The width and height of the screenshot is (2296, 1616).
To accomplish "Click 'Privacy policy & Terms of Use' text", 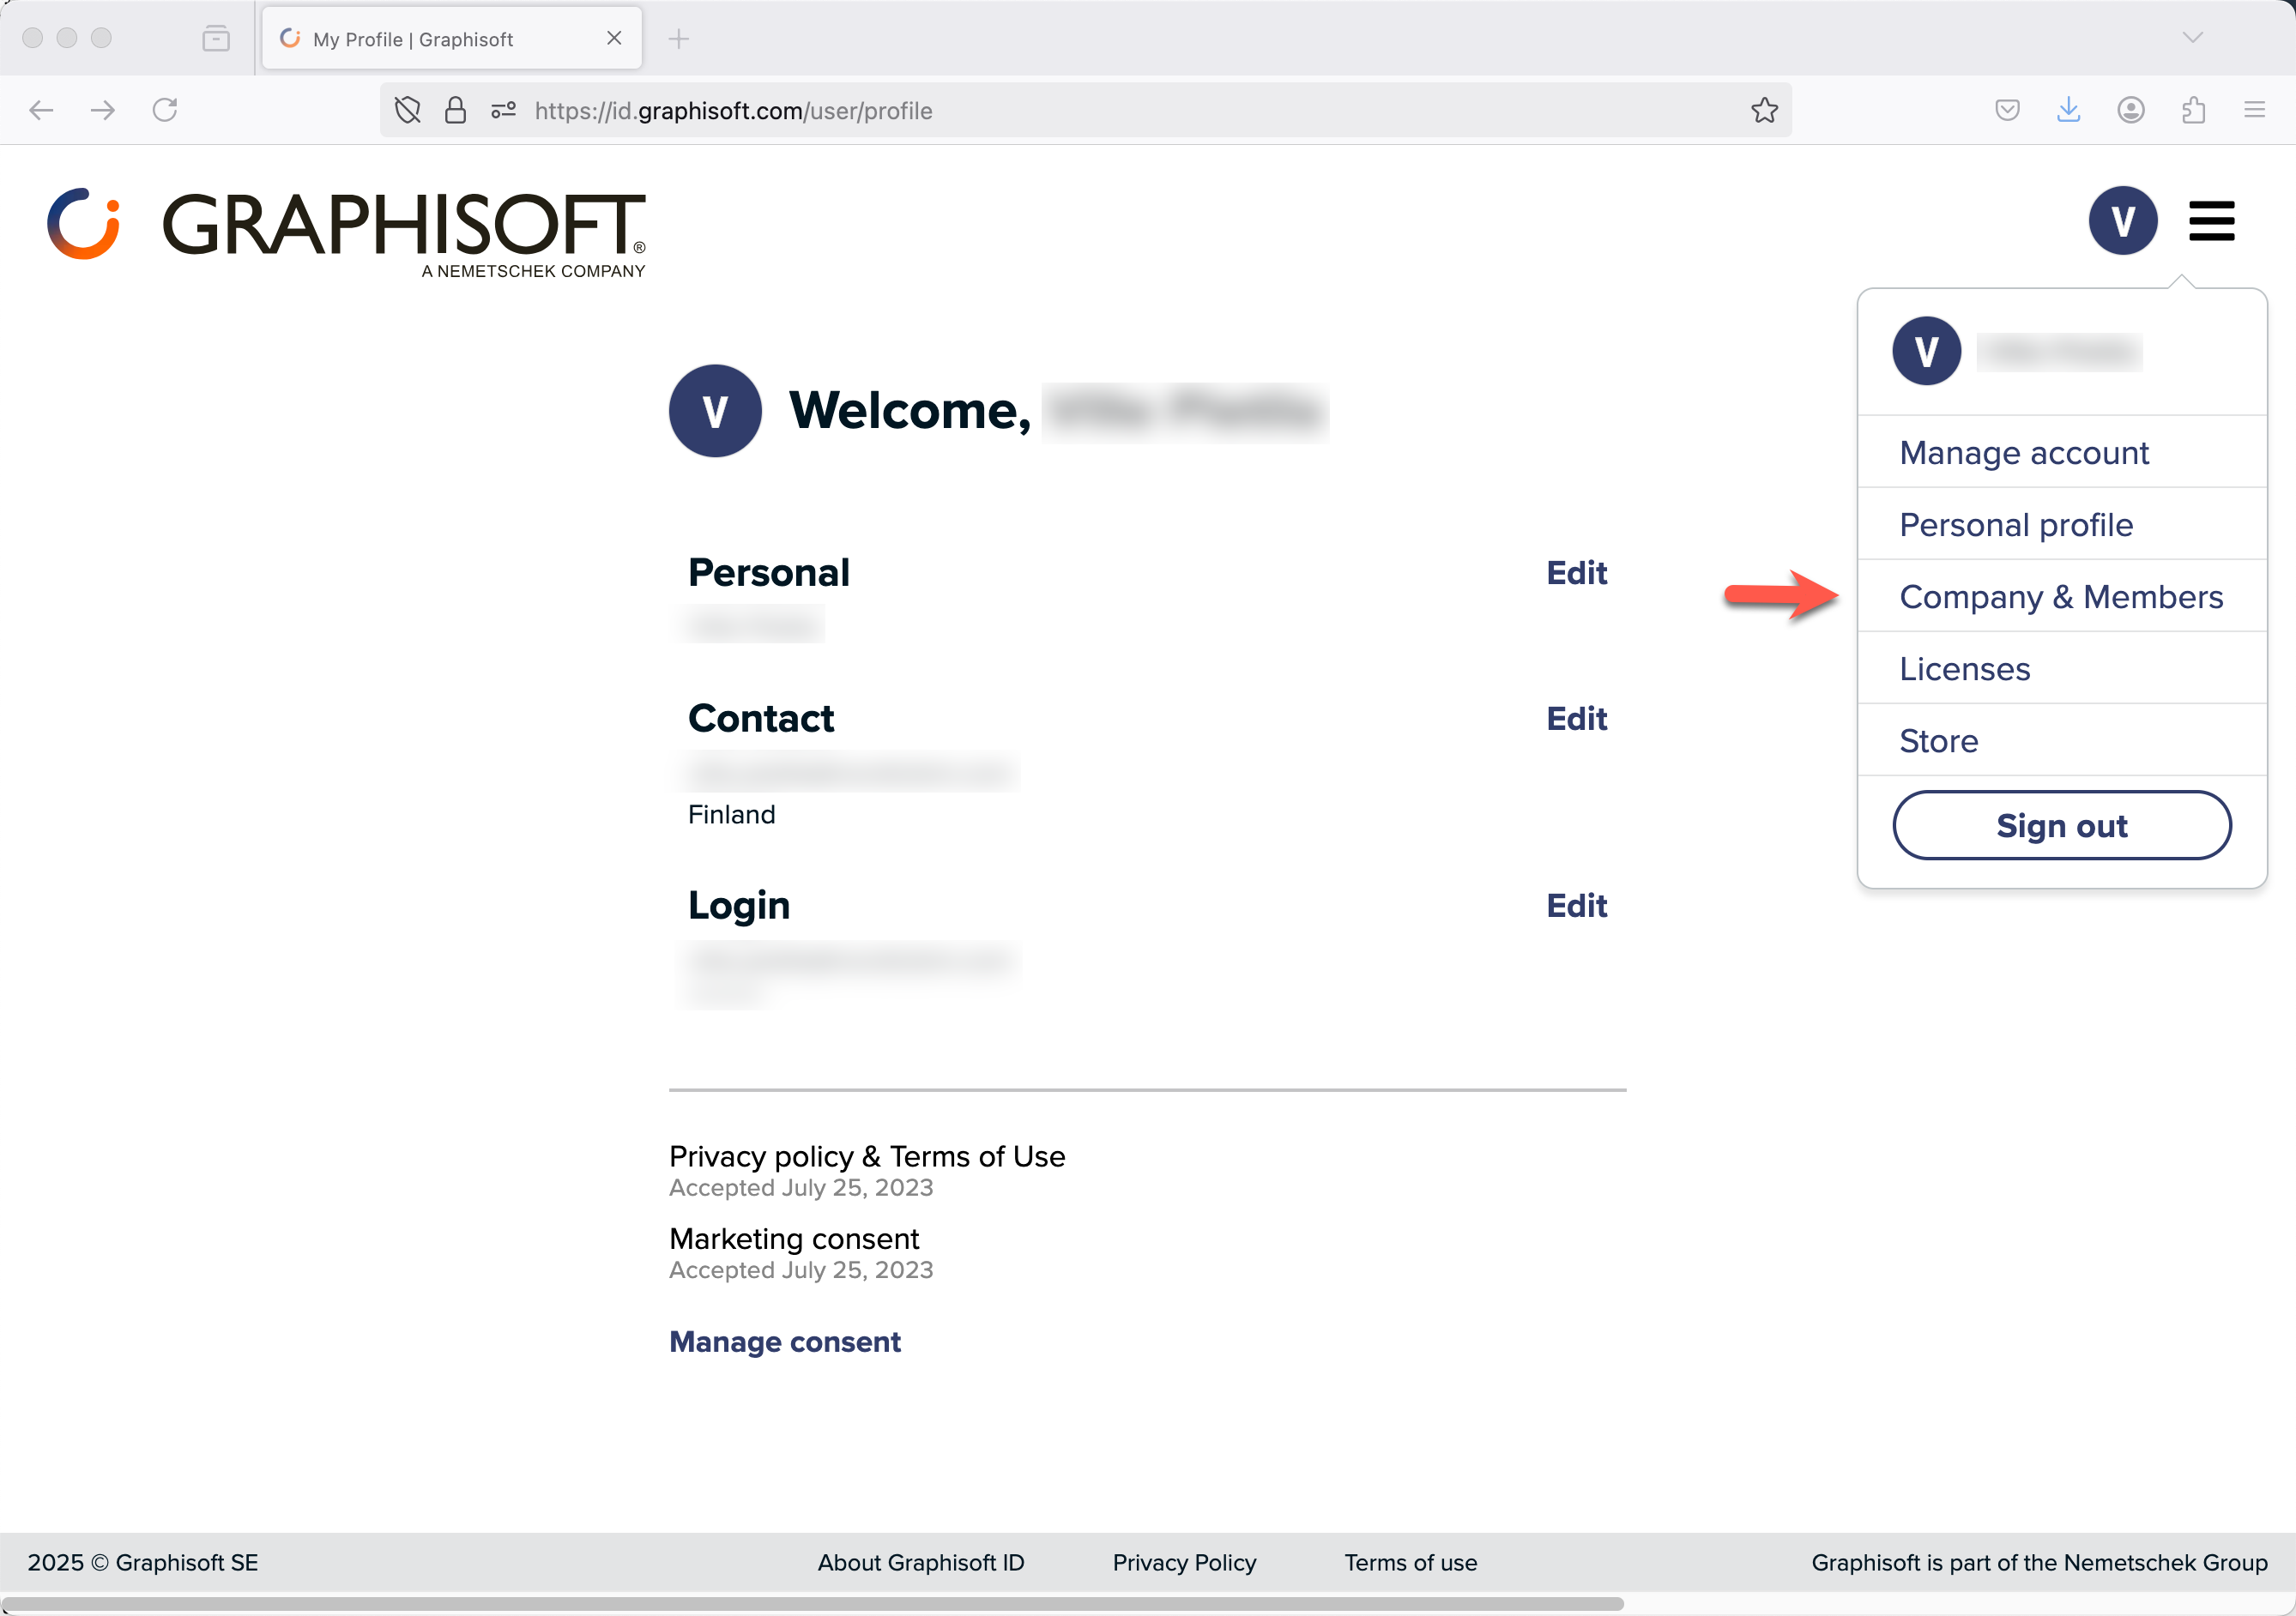I will (x=867, y=1157).
